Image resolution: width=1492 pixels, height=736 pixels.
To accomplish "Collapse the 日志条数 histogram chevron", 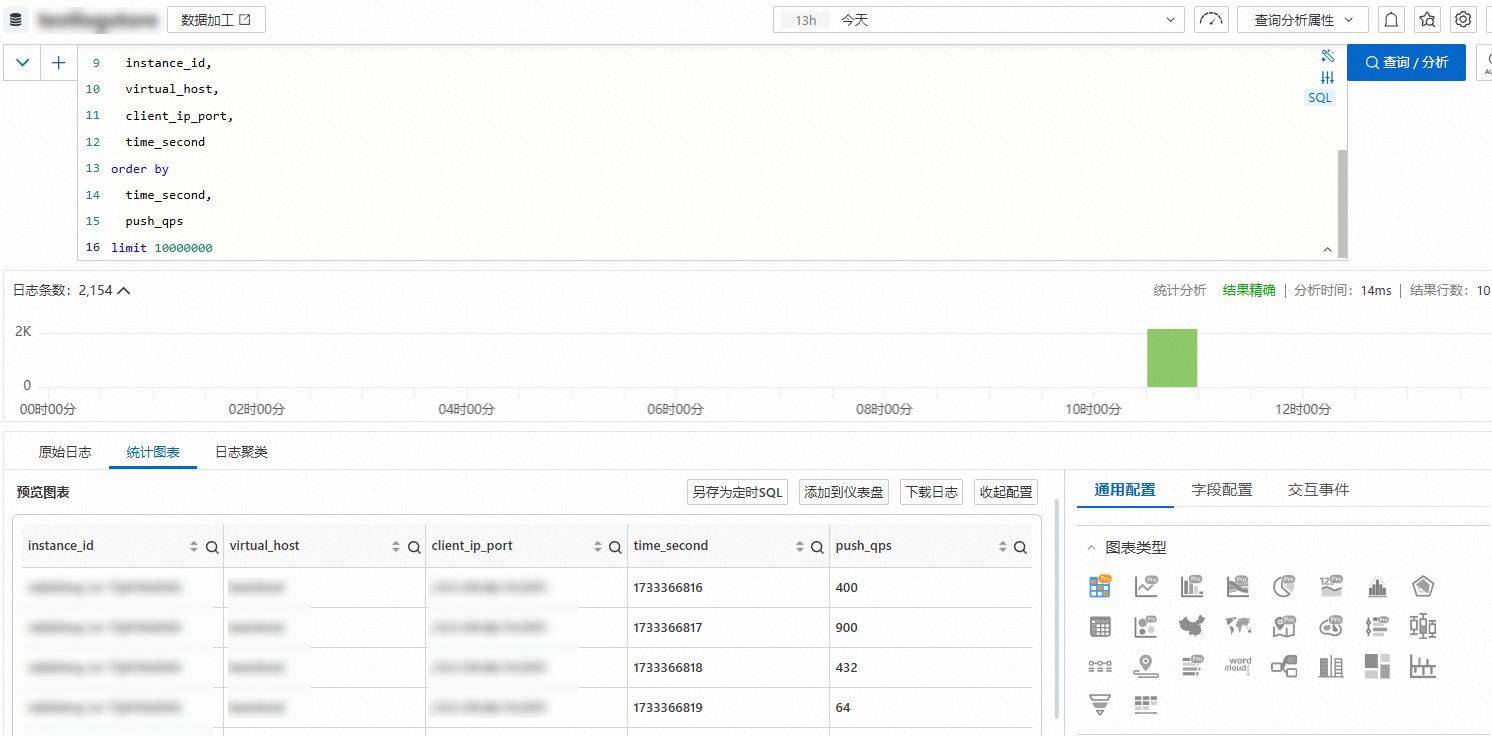I will pyautogui.click(x=124, y=291).
